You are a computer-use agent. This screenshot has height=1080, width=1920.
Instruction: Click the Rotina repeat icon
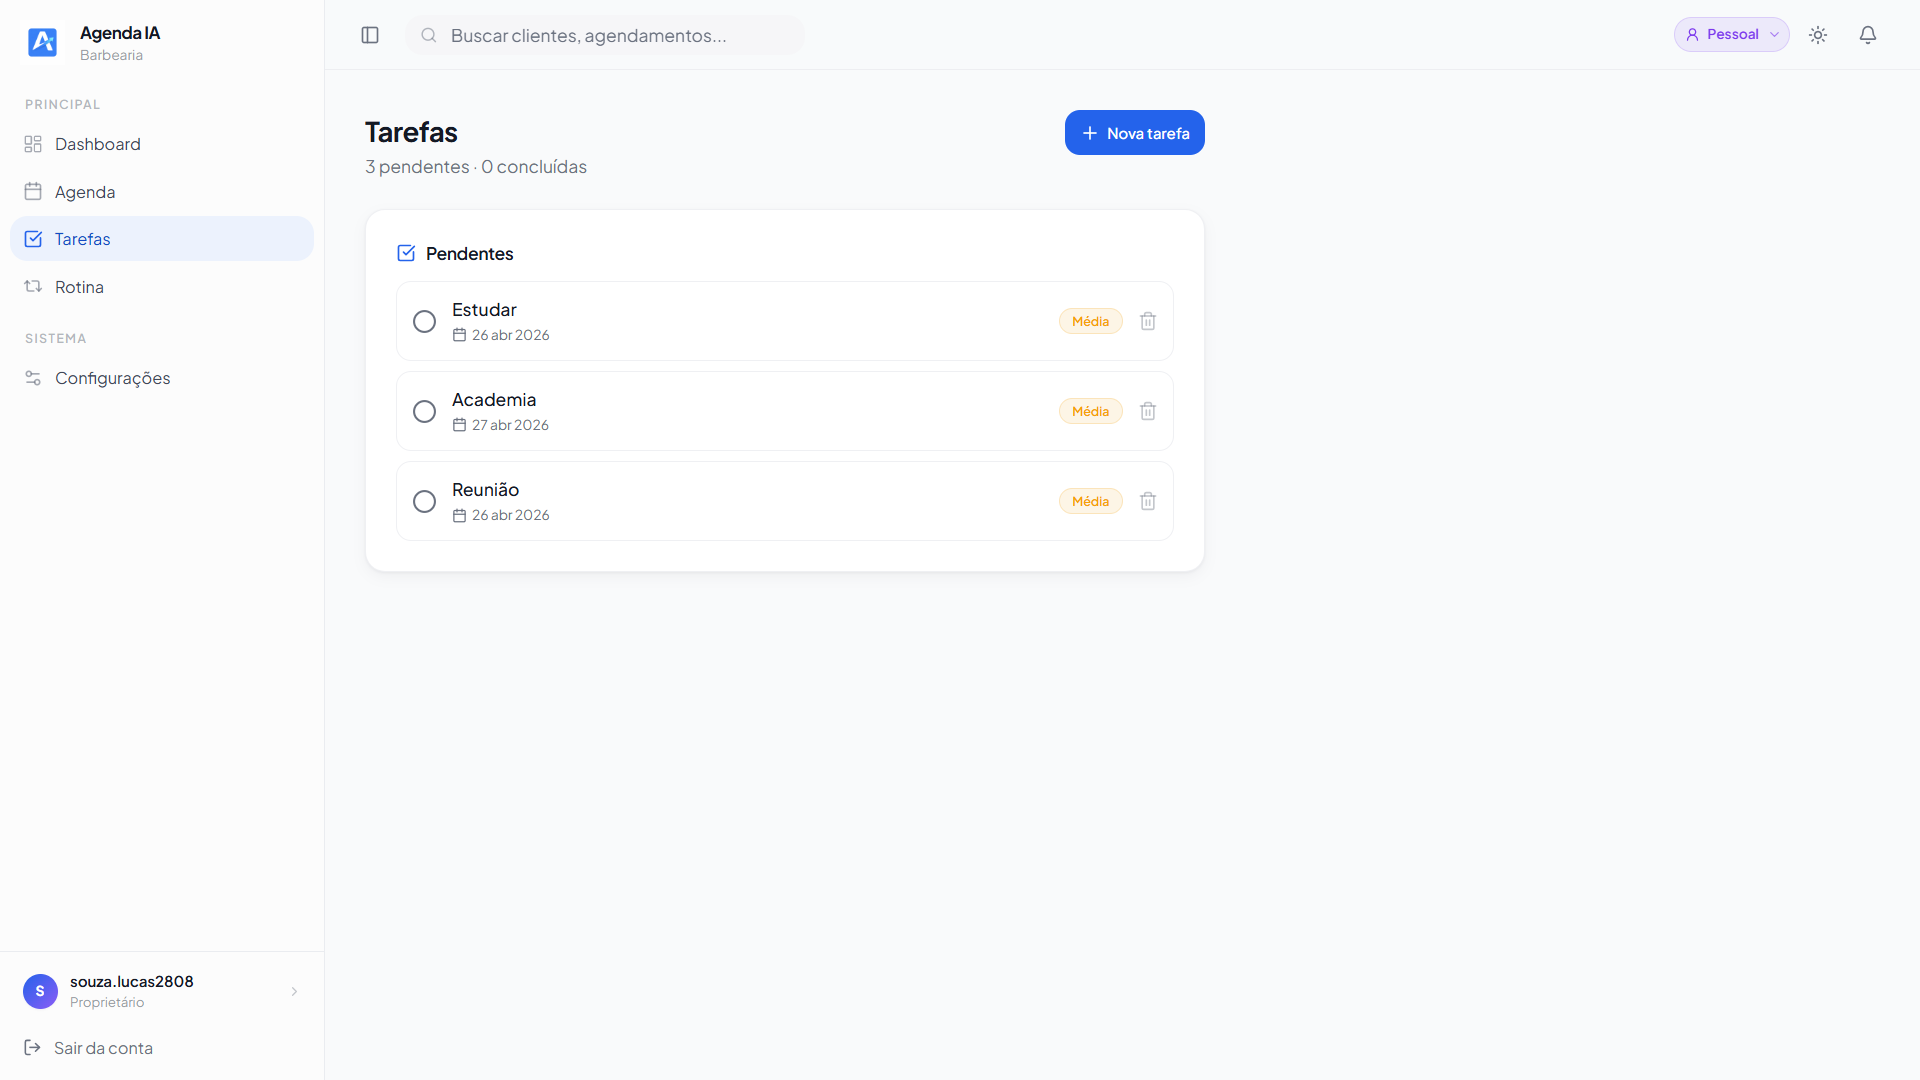pos(33,286)
